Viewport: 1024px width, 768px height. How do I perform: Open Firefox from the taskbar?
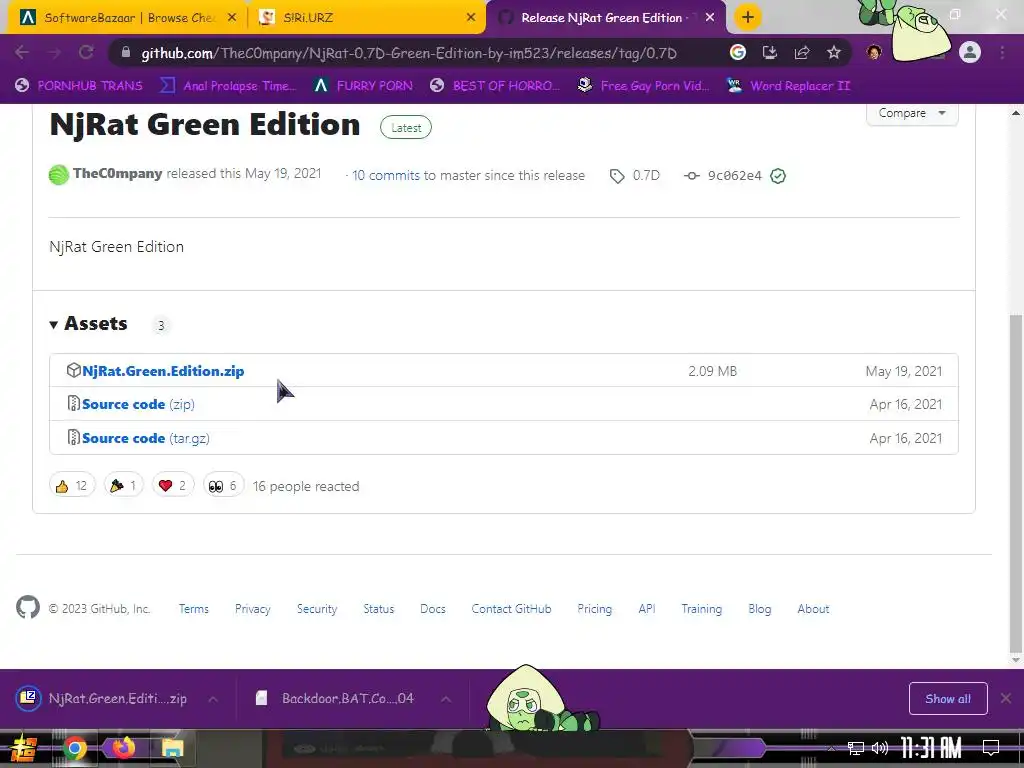(x=123, y=748)
